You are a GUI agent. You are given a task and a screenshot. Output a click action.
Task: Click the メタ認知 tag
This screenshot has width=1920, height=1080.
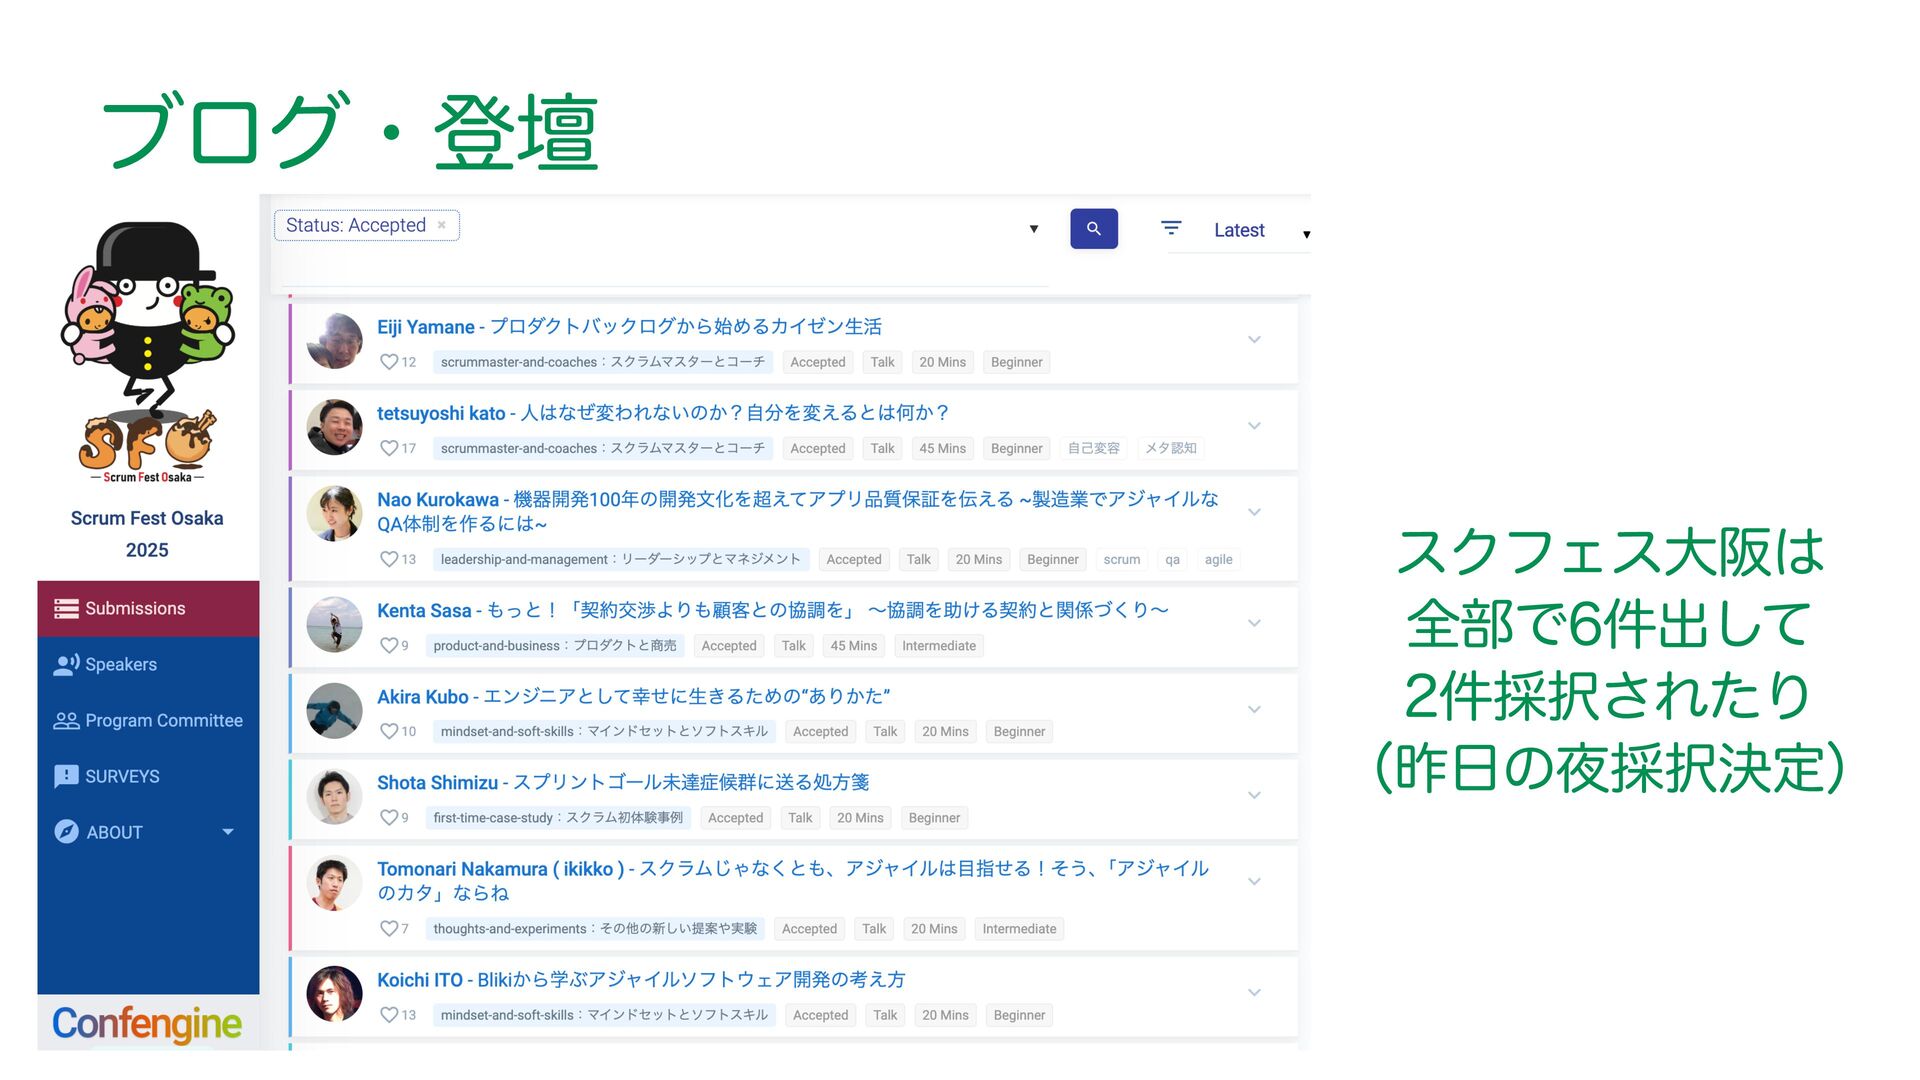(x=1170, y=448)
